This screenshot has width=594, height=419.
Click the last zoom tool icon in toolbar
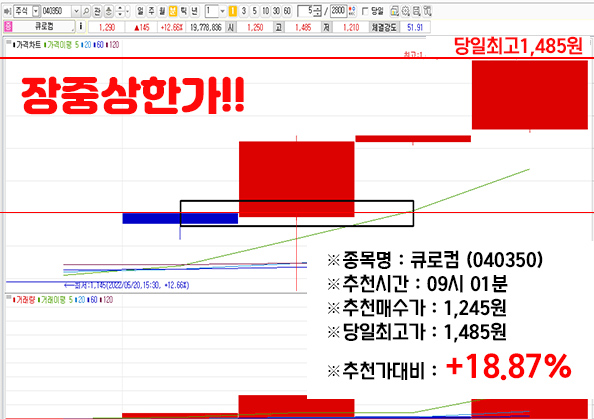427,11
